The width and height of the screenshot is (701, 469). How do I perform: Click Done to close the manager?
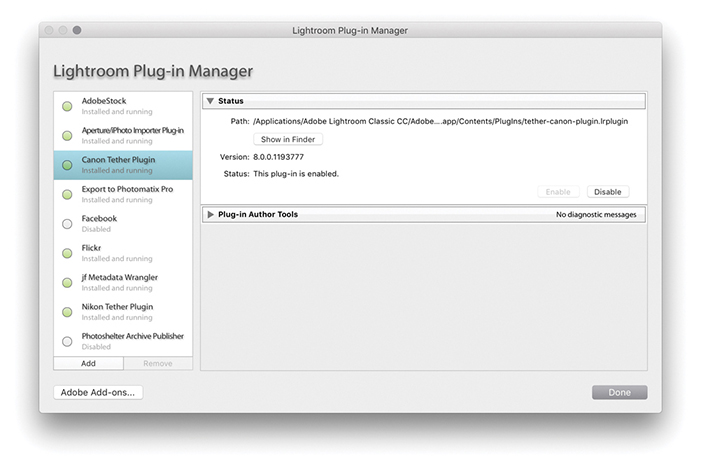[619, 392]
